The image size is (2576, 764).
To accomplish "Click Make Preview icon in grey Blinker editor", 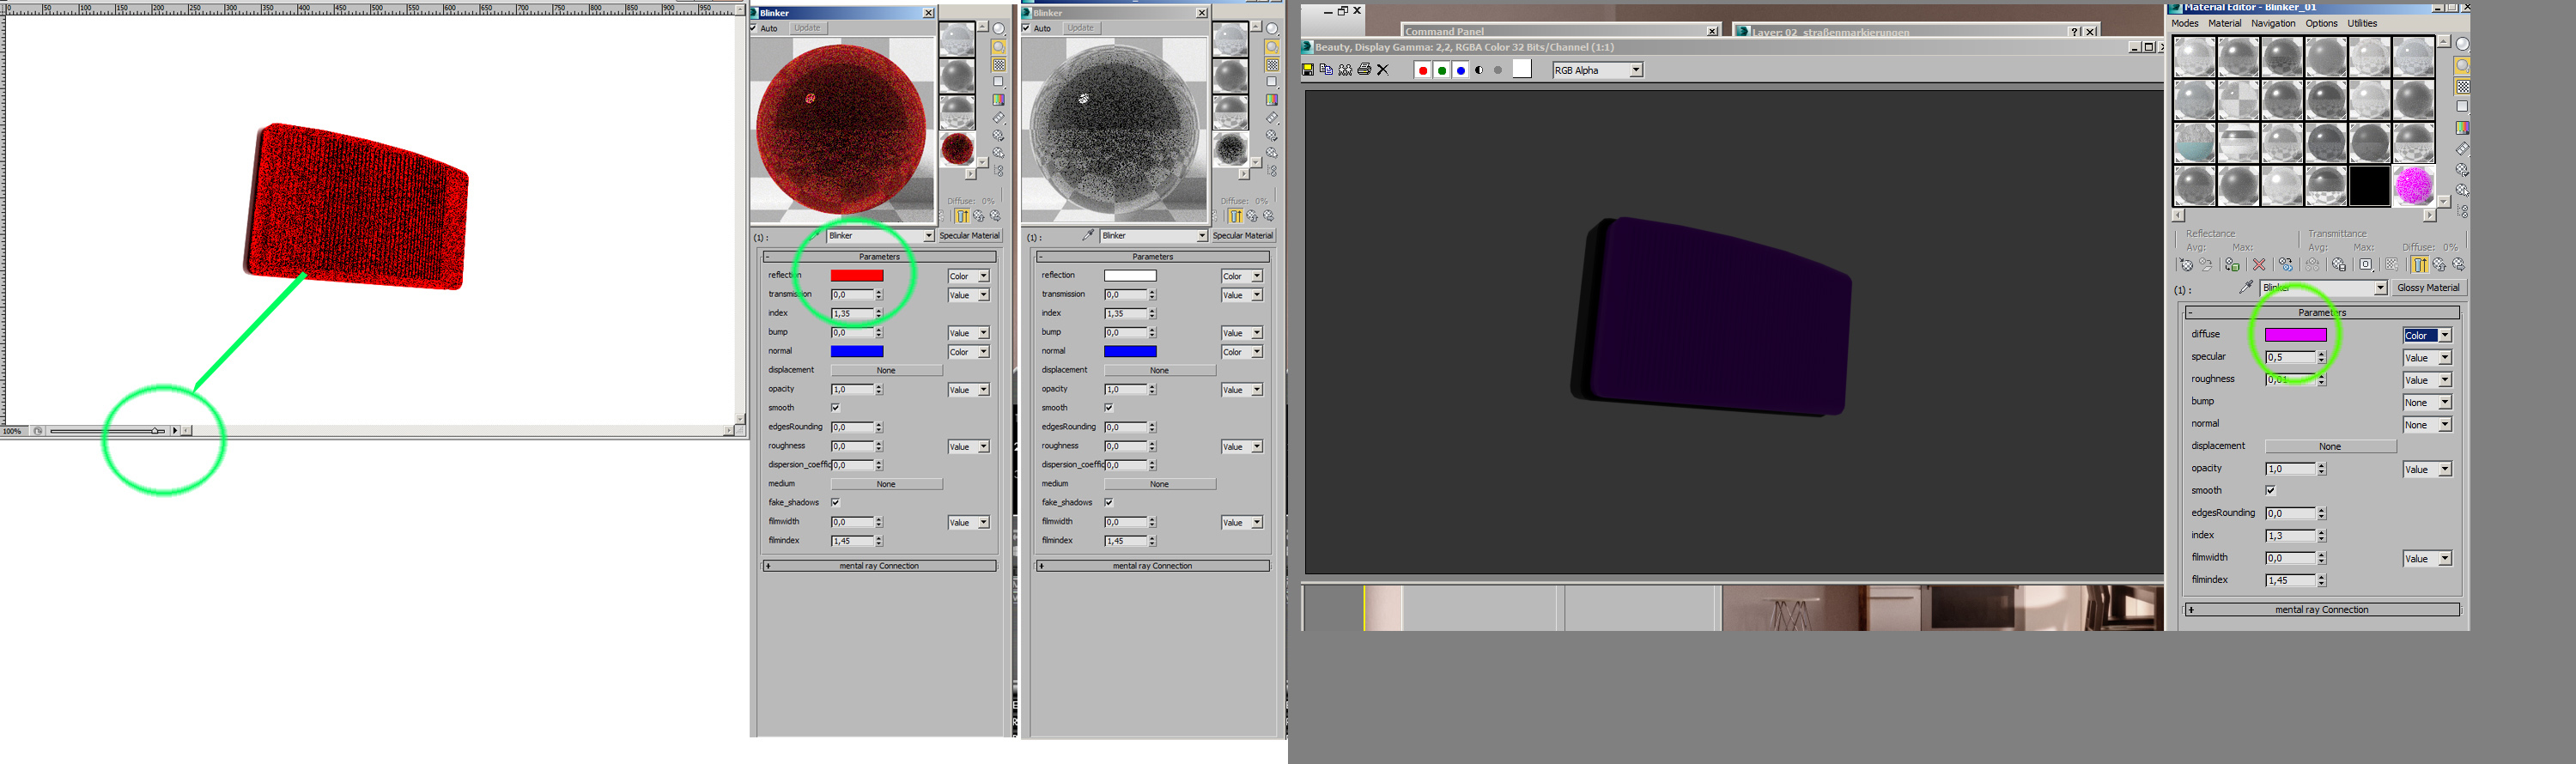I will pyautogui.click(x=1272, y=118).
